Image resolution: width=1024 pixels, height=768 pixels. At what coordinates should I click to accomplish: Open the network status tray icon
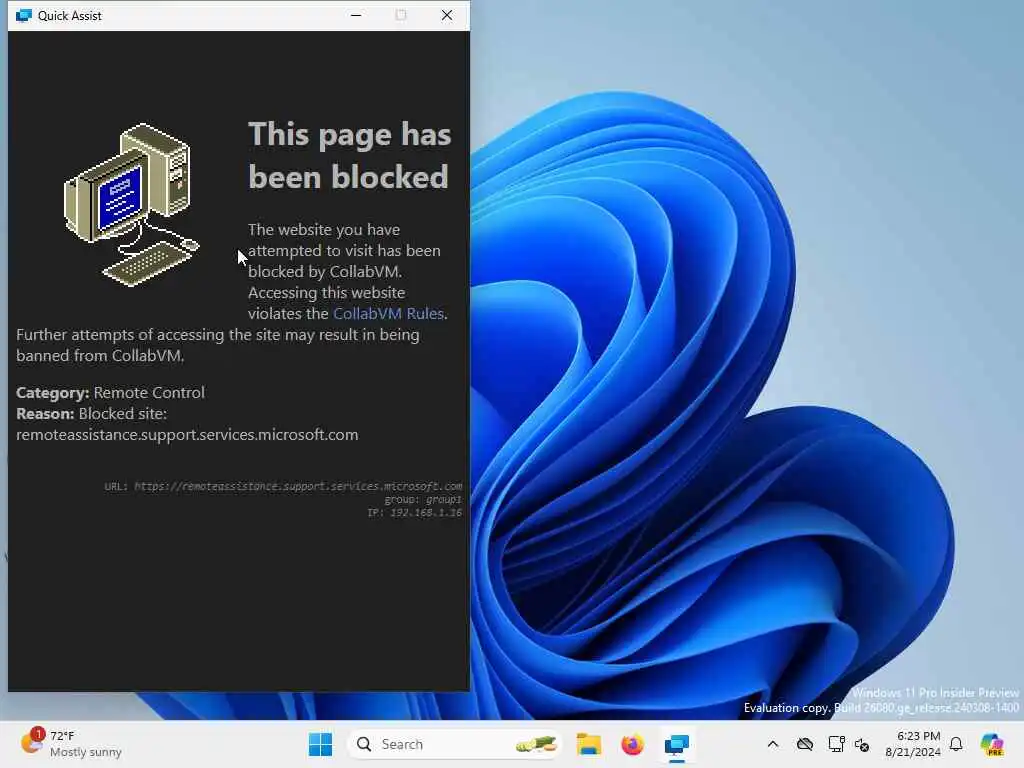click(836, 744)
